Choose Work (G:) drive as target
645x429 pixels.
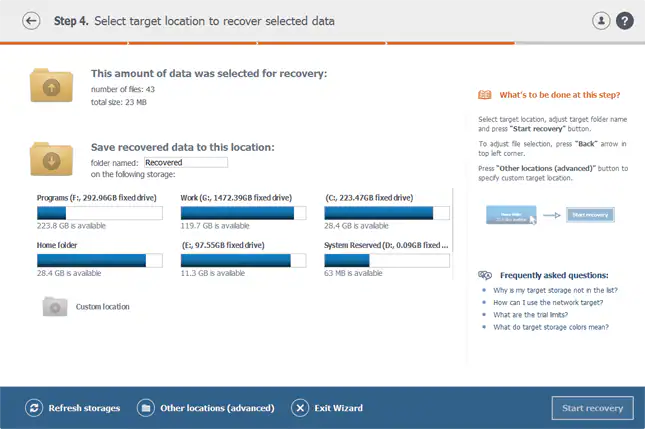[x=243, y=213]
